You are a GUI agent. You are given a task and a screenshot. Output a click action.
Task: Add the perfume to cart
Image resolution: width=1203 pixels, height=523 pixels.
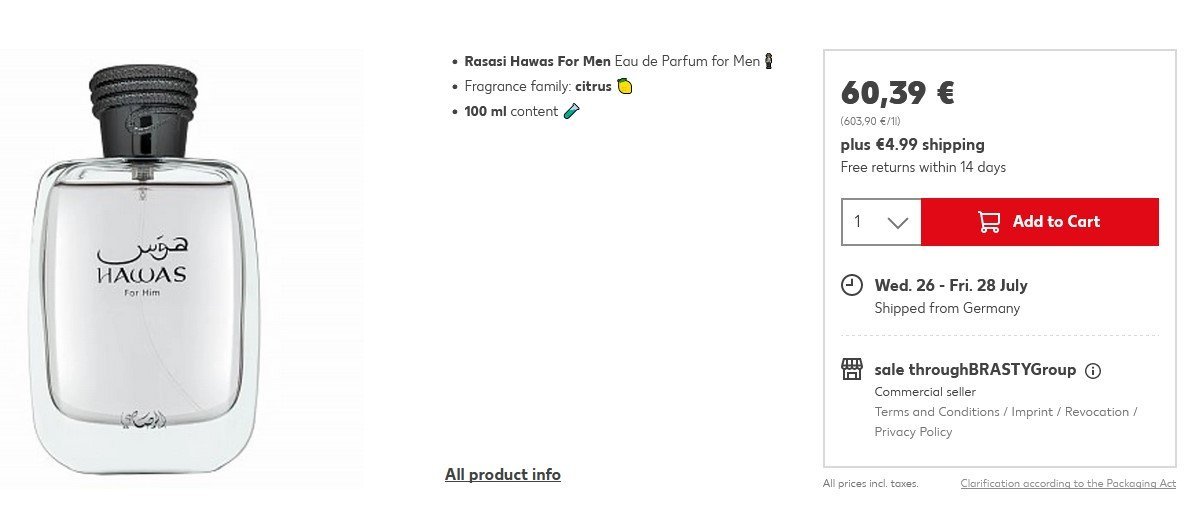click(x=1040, y=222)
